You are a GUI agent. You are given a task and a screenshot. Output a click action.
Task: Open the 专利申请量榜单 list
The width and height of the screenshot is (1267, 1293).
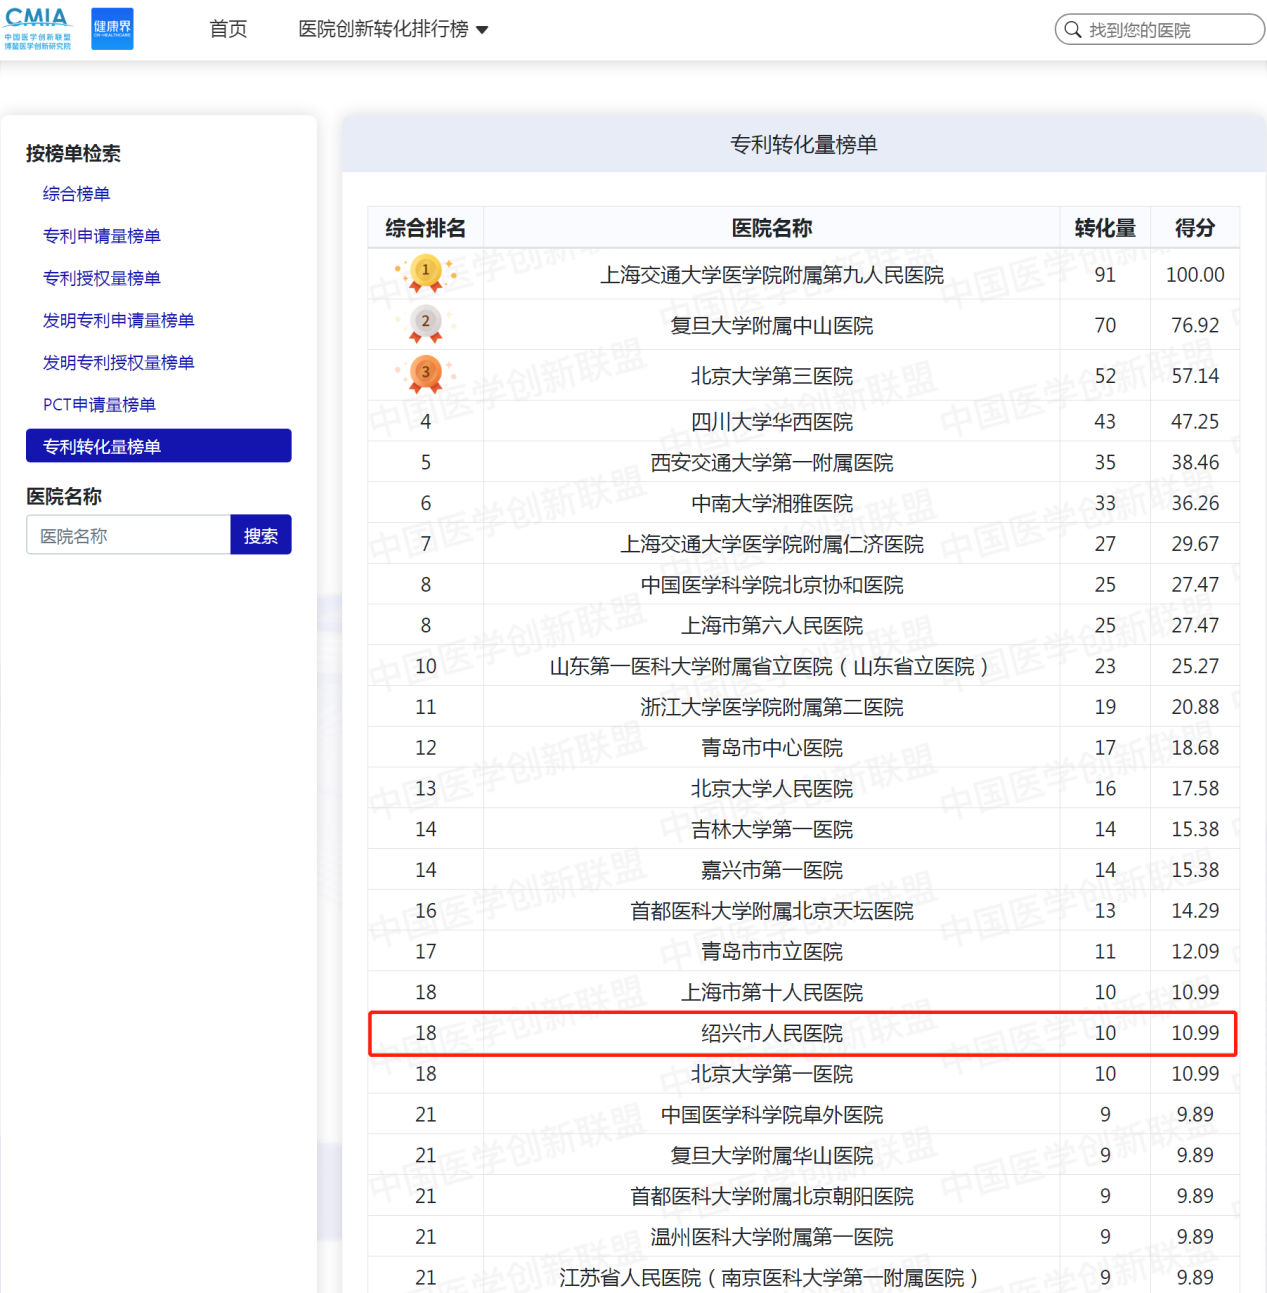tap(102, 236)
